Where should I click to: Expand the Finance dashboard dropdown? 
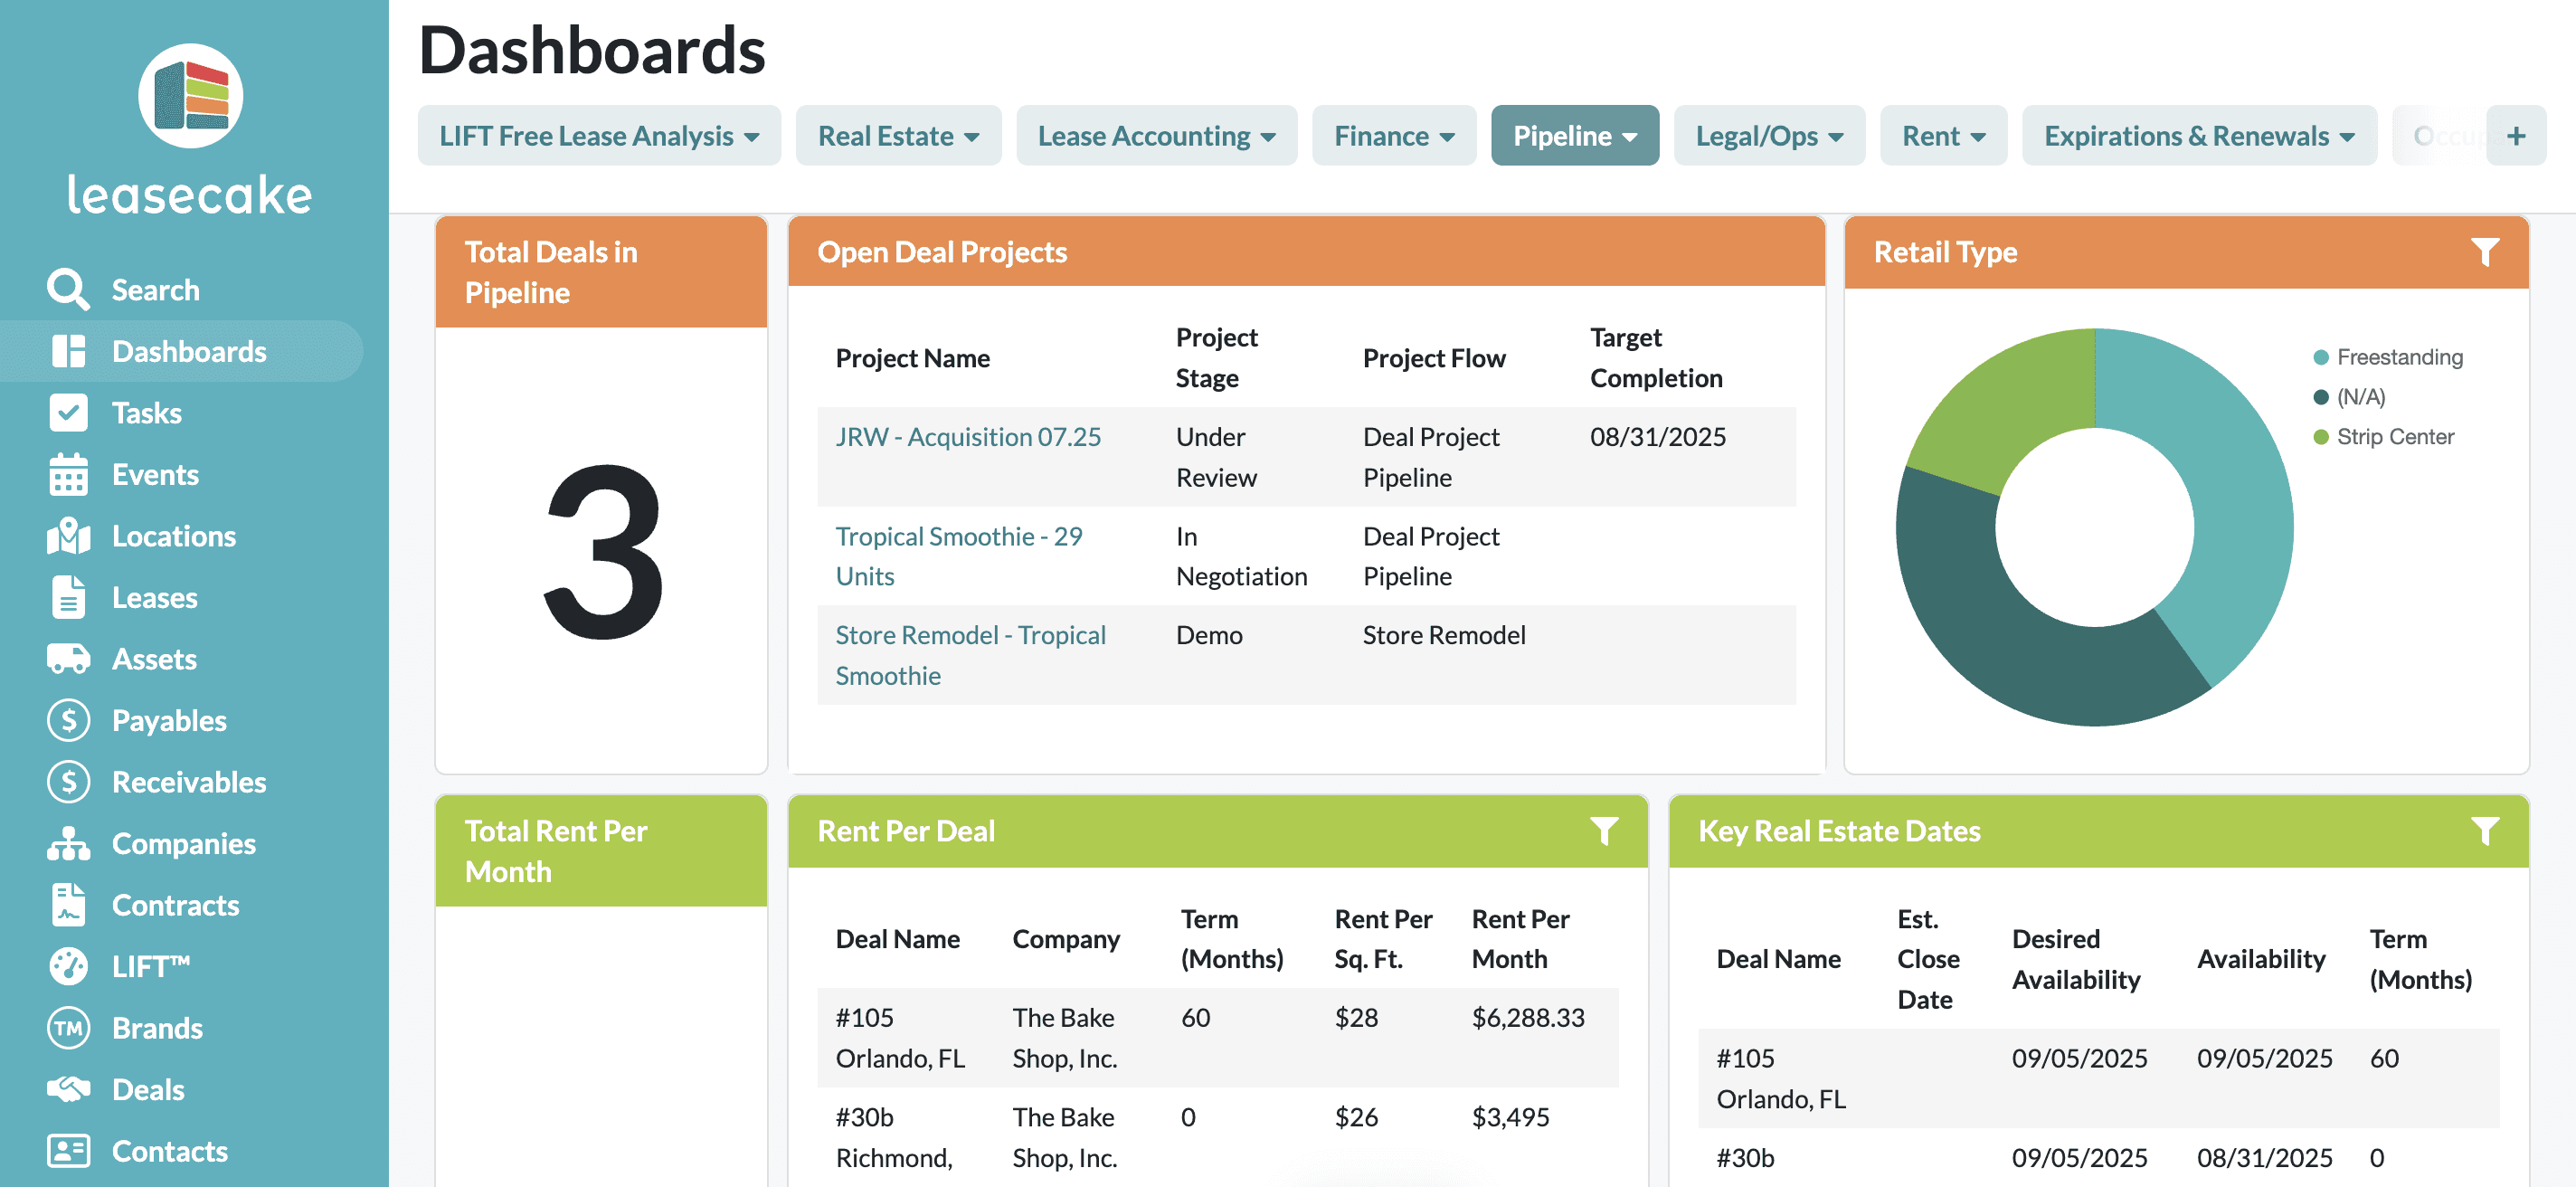click(x=1393, y=136)
